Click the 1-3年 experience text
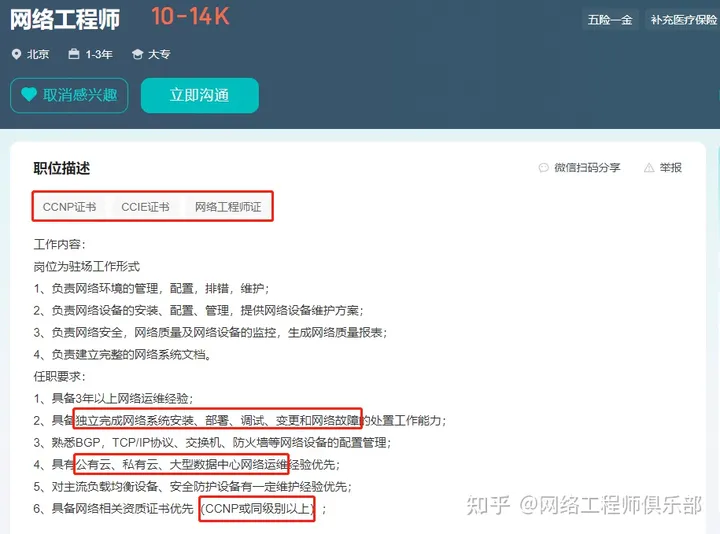Image resolution: width=720 pixels, height=534 pixels. tap(99, 54)
